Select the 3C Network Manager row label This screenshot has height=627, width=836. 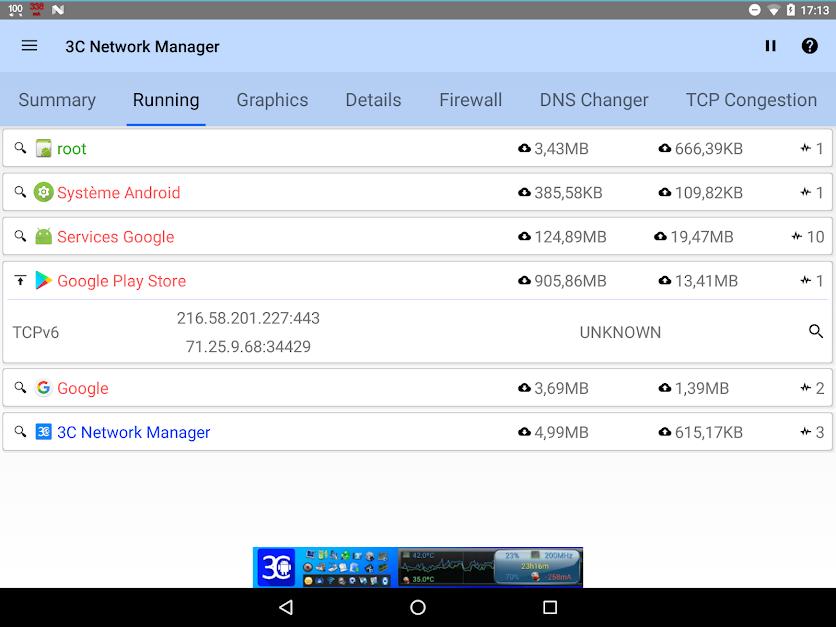[133, 432]
